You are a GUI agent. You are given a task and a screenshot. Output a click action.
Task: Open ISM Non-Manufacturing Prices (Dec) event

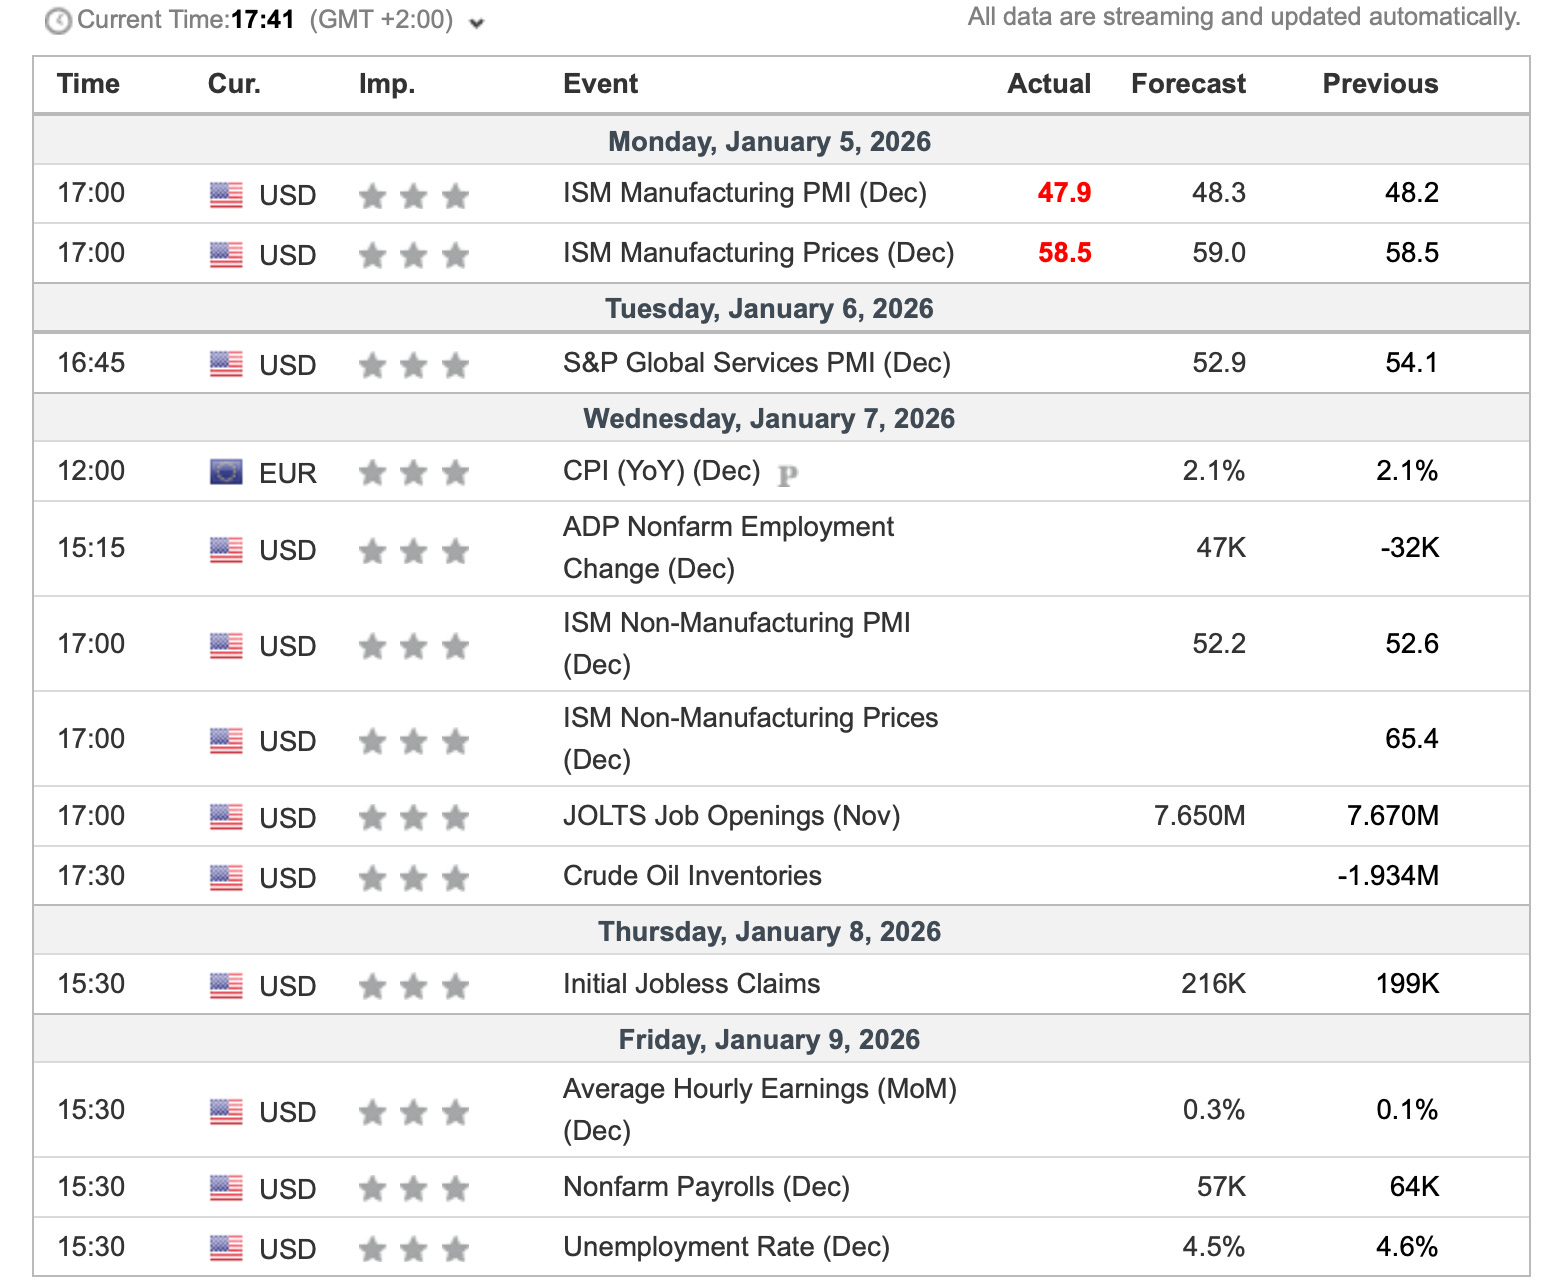[750, 738]
